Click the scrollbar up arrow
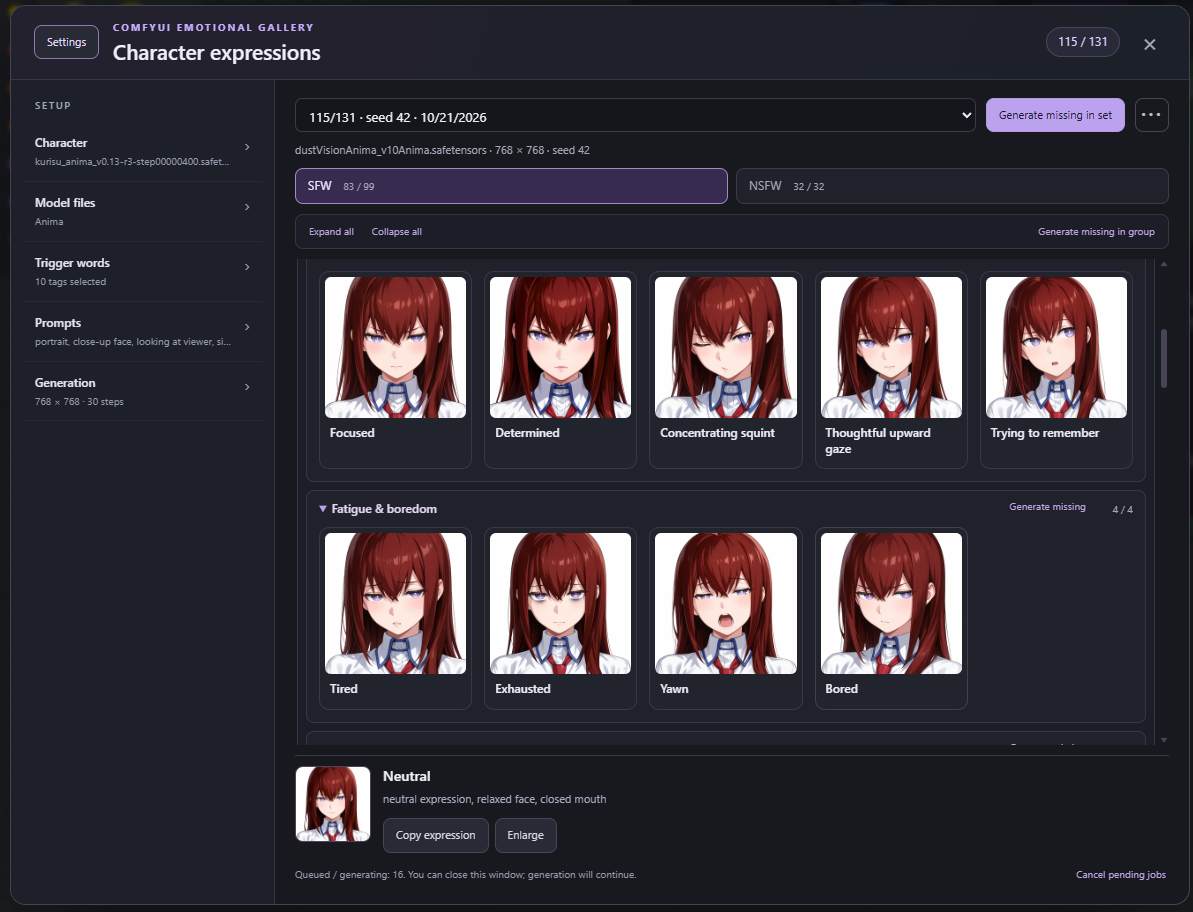Viewport: 1193px width, 912px height. click(x=1163, y=264)
